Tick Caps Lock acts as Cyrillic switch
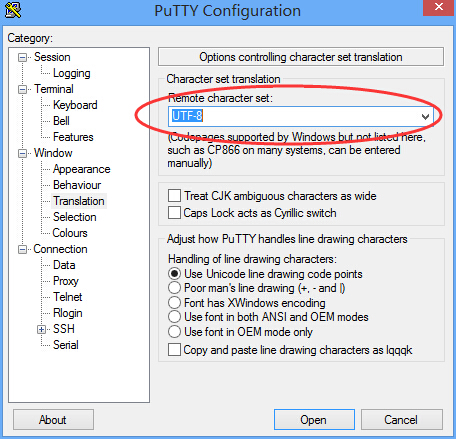 pos(175,213)
